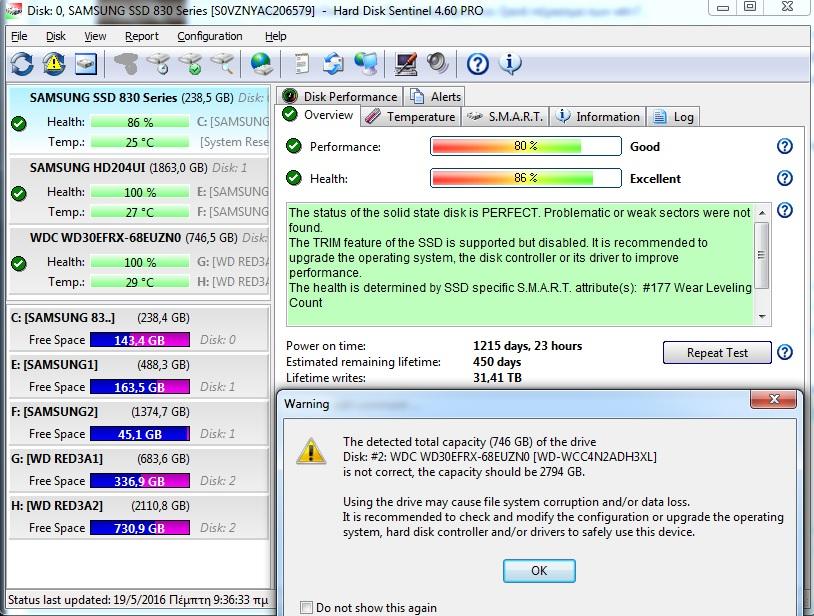Image resolution: width=814 pixels, height=616 pixels.
Task: Click the grayed disk test toolbar icon
Action: click(x=126, y=64)
